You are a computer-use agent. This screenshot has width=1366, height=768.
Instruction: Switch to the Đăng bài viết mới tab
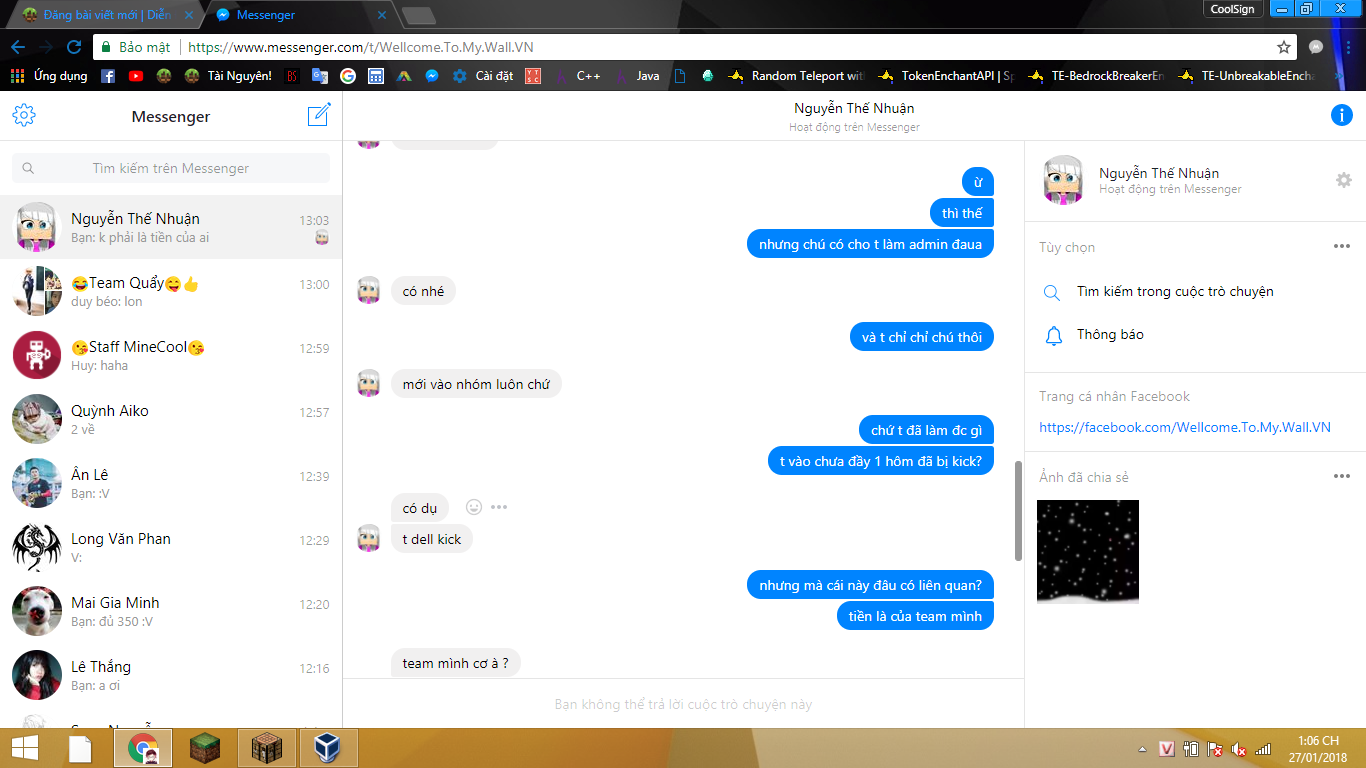coord(107,15)
